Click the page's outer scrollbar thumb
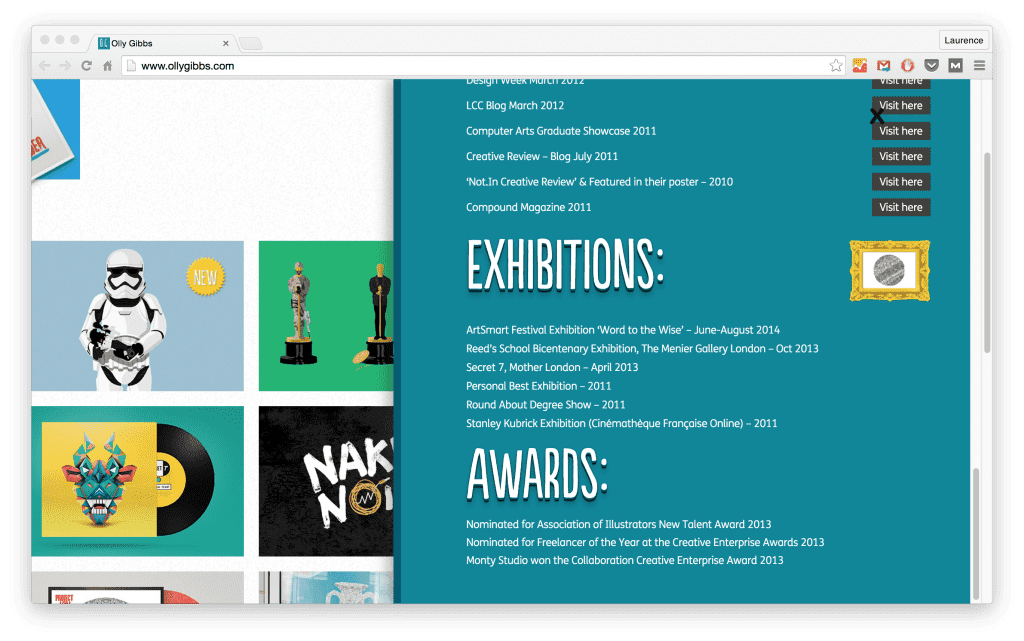The image size is (1024, 641). click(987, 252)
